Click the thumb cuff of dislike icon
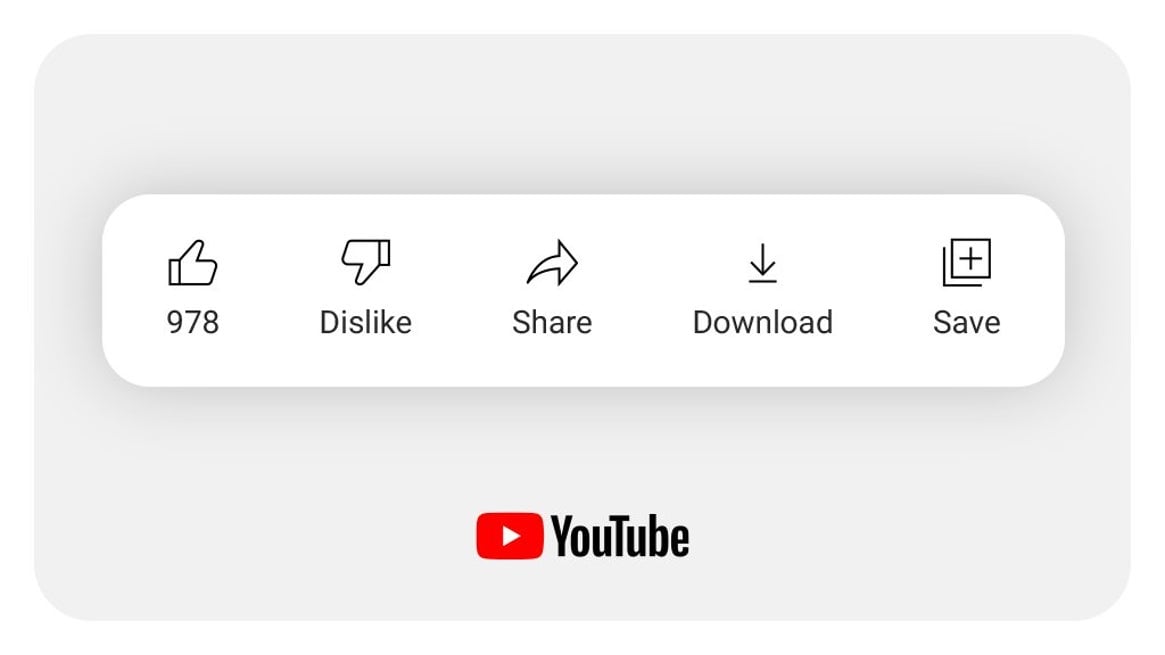This screenshot has width=1165, height=655. click(383, 252)
